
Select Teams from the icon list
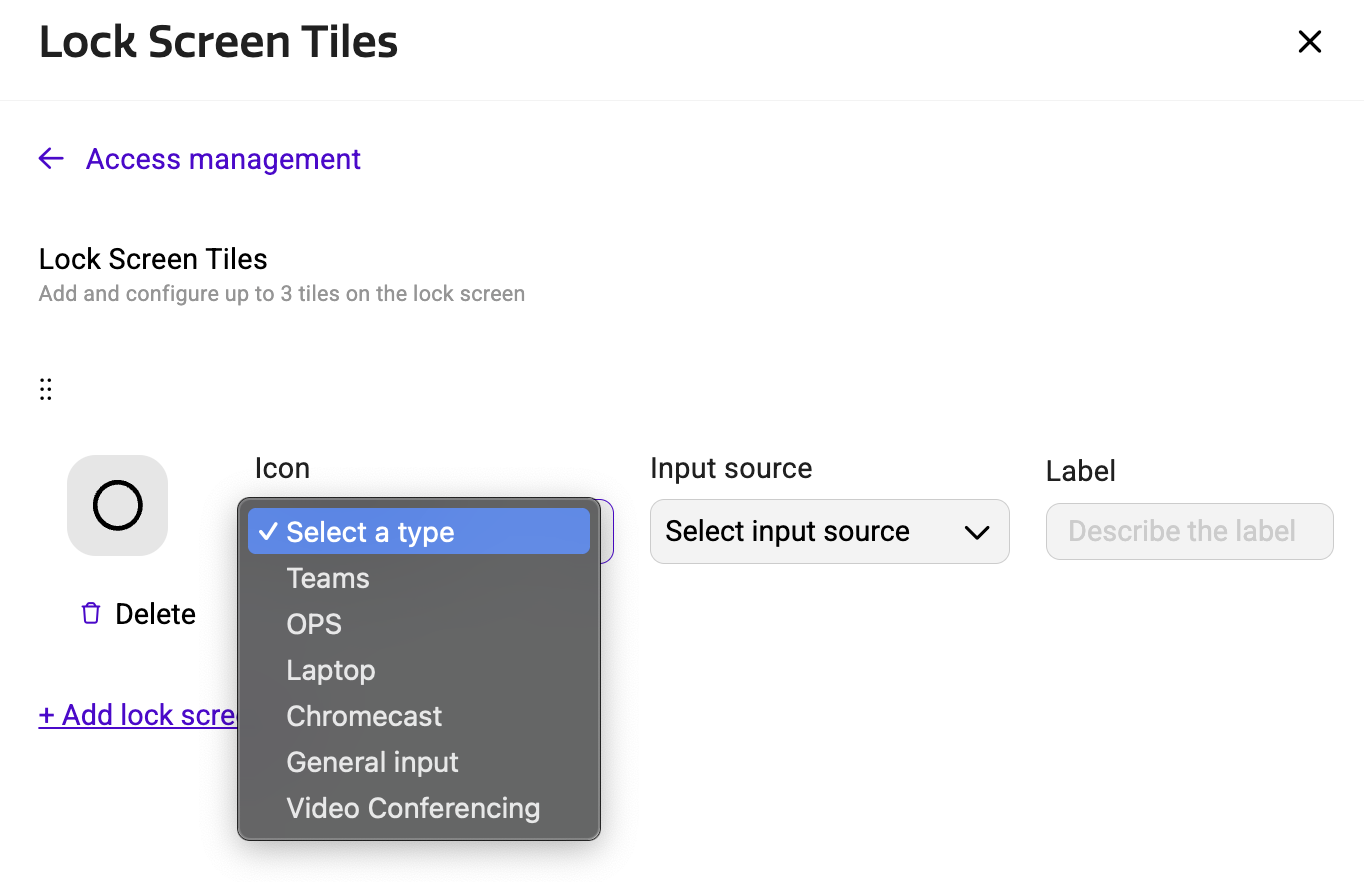pos(328,578)
